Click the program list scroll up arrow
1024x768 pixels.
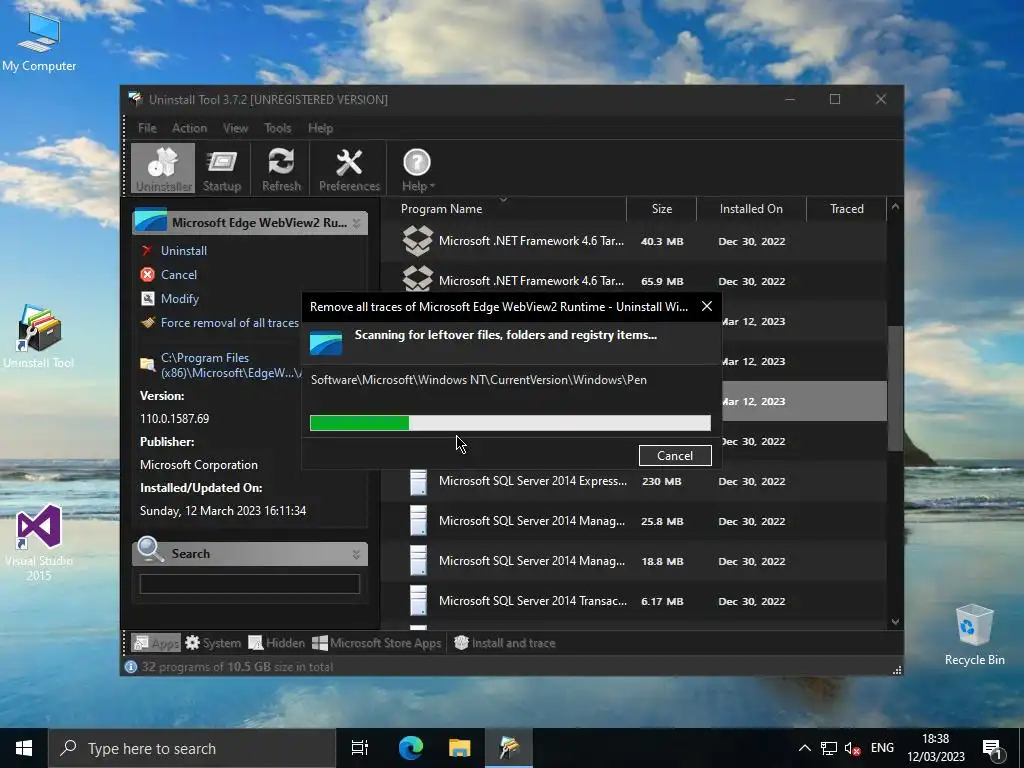pos(895,207)
